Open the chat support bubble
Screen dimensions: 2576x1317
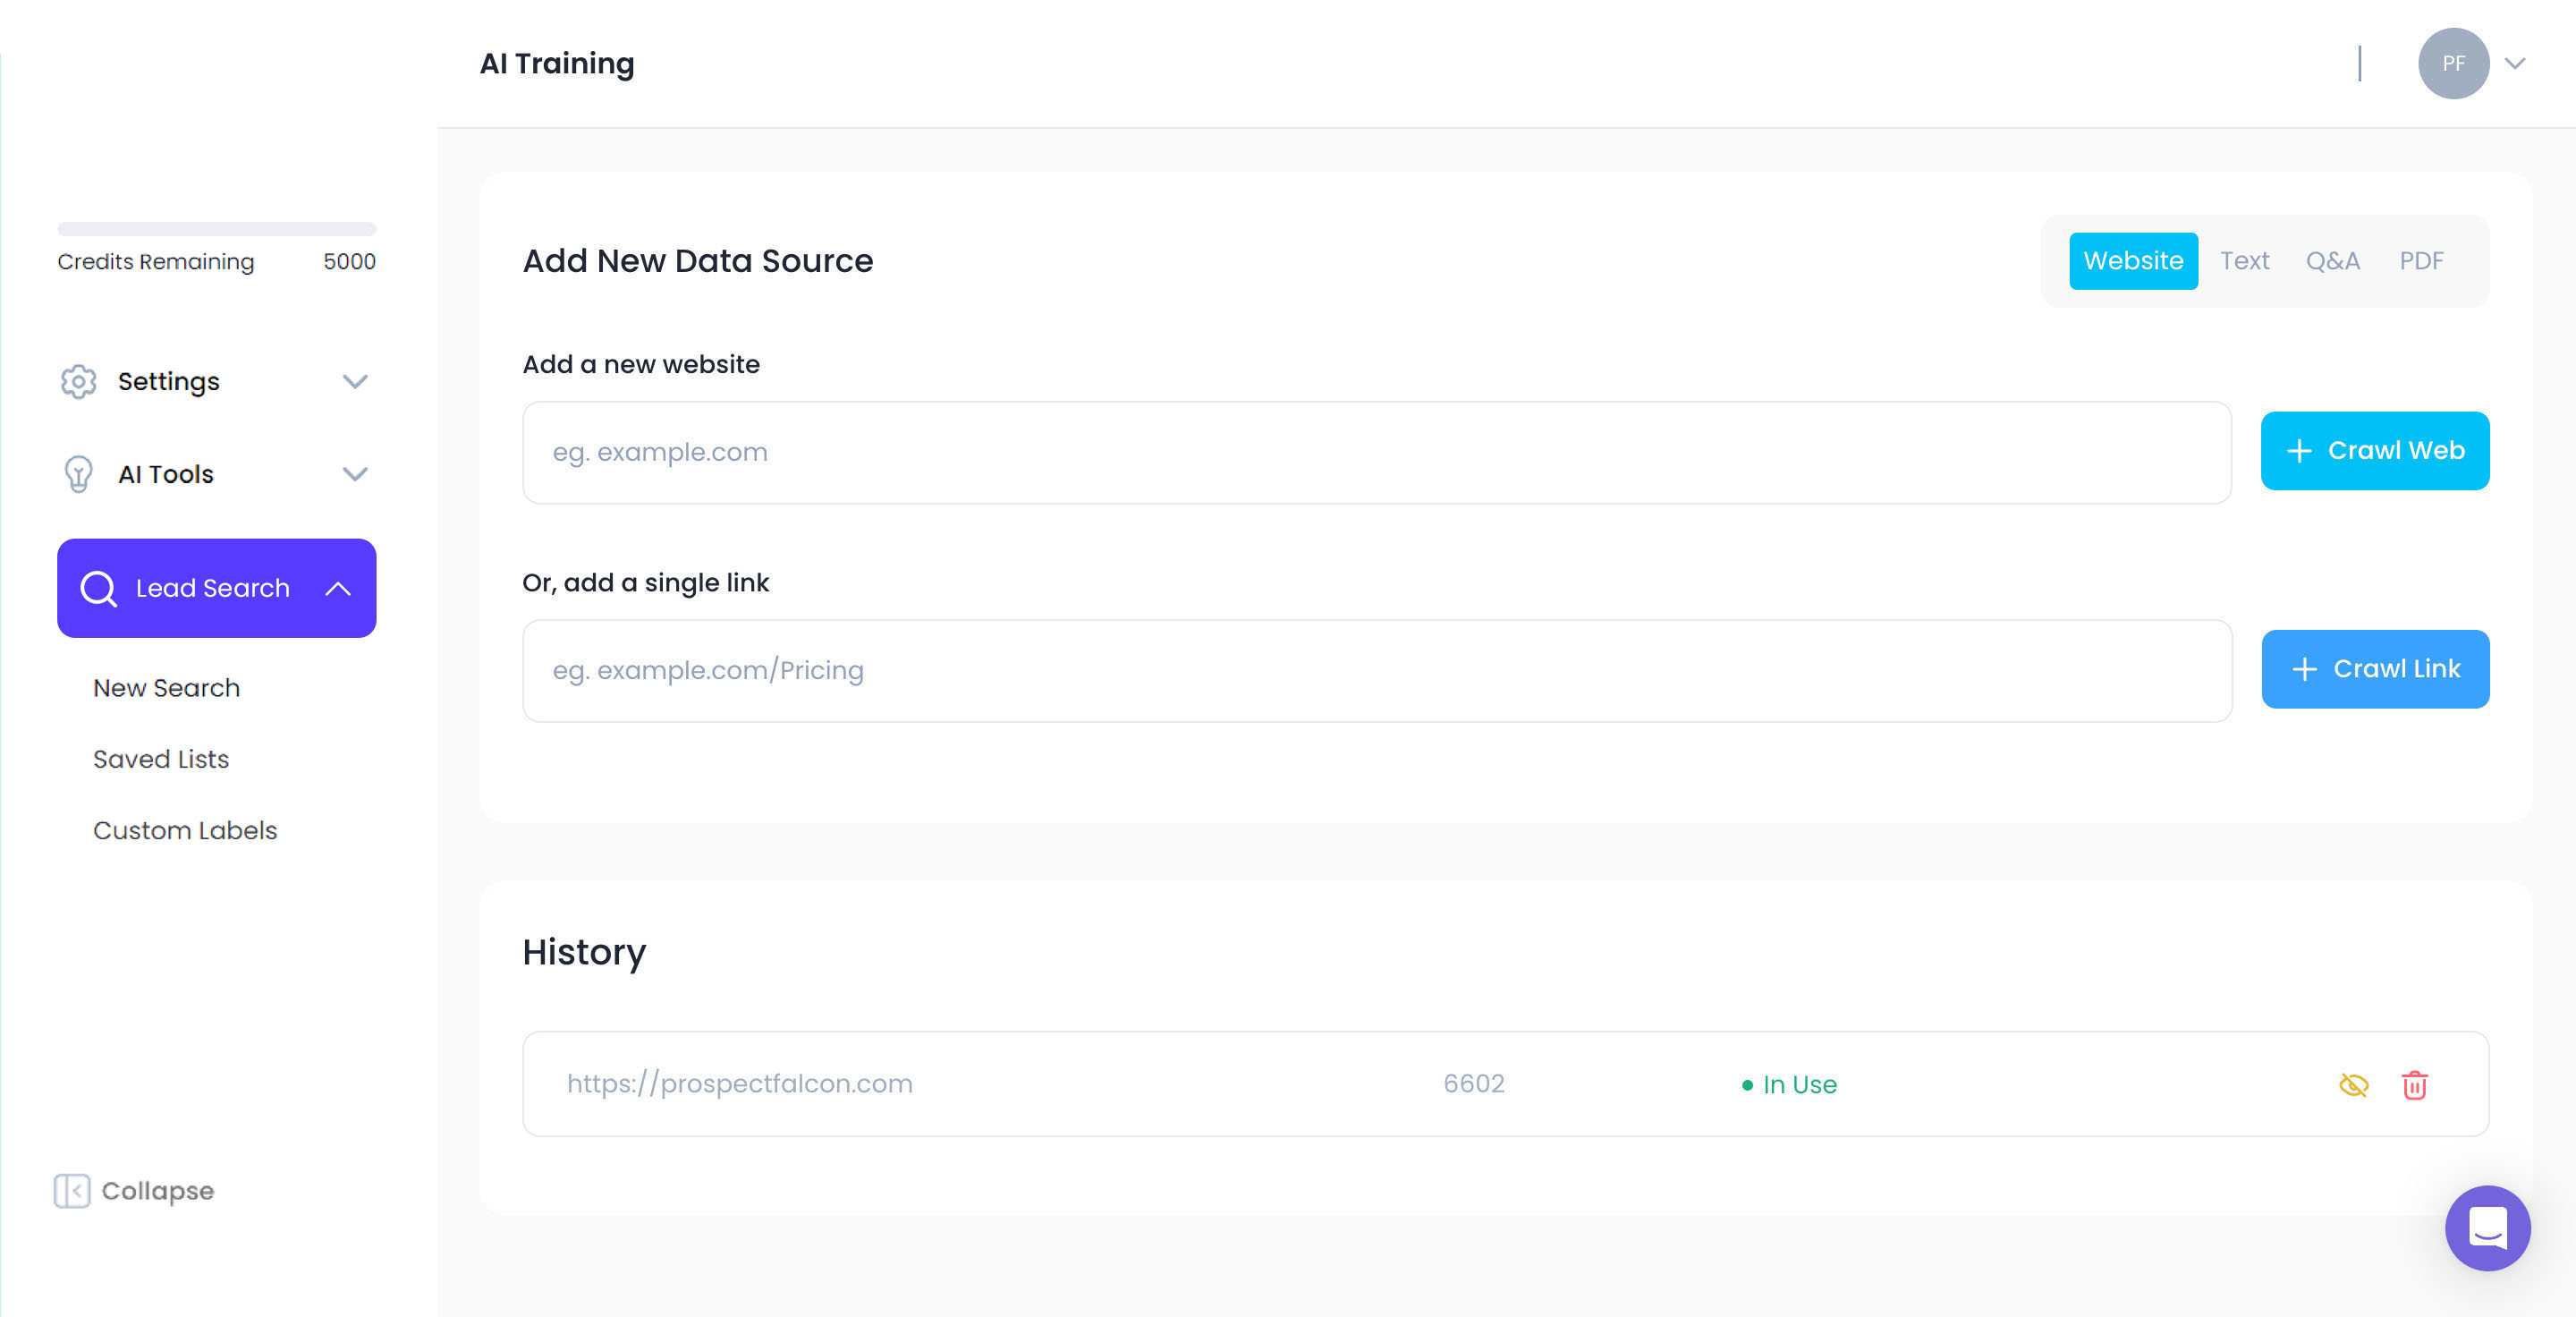2487,1227
